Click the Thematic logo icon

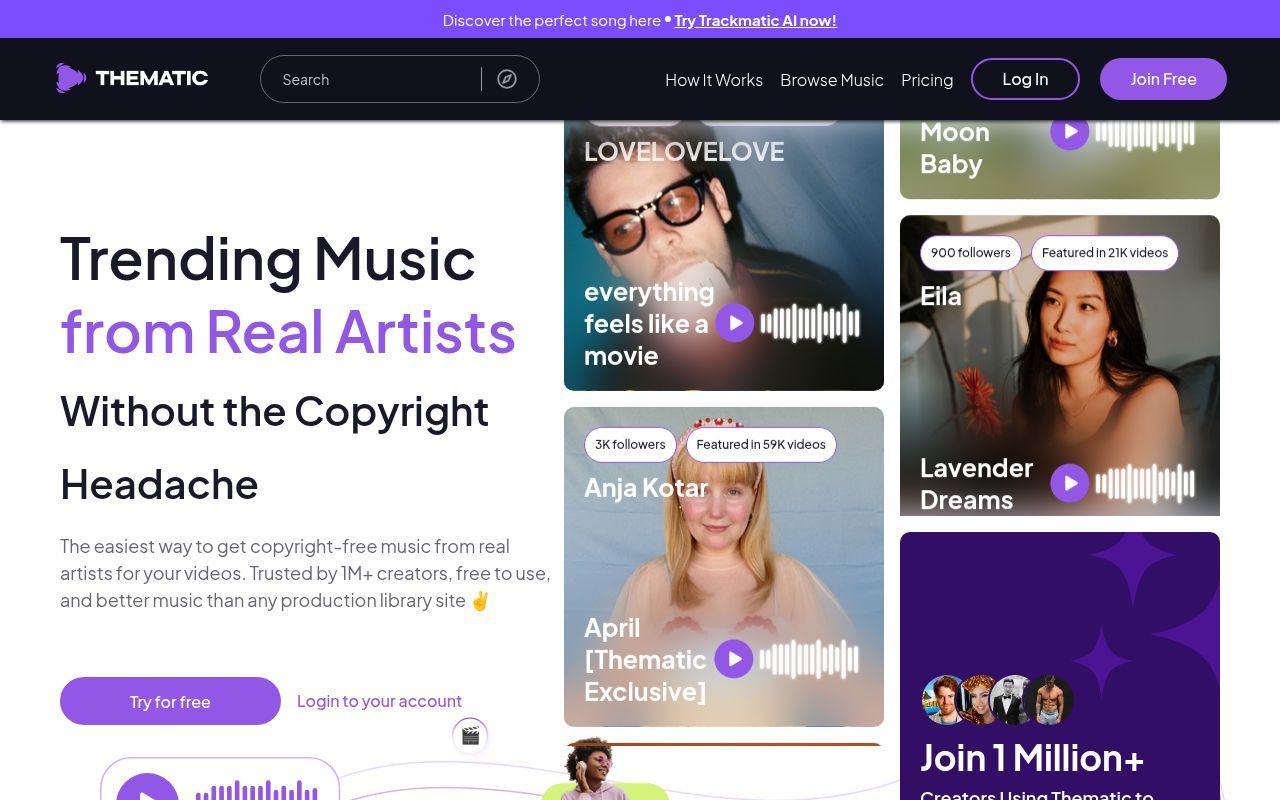click(x=70, y=78)
